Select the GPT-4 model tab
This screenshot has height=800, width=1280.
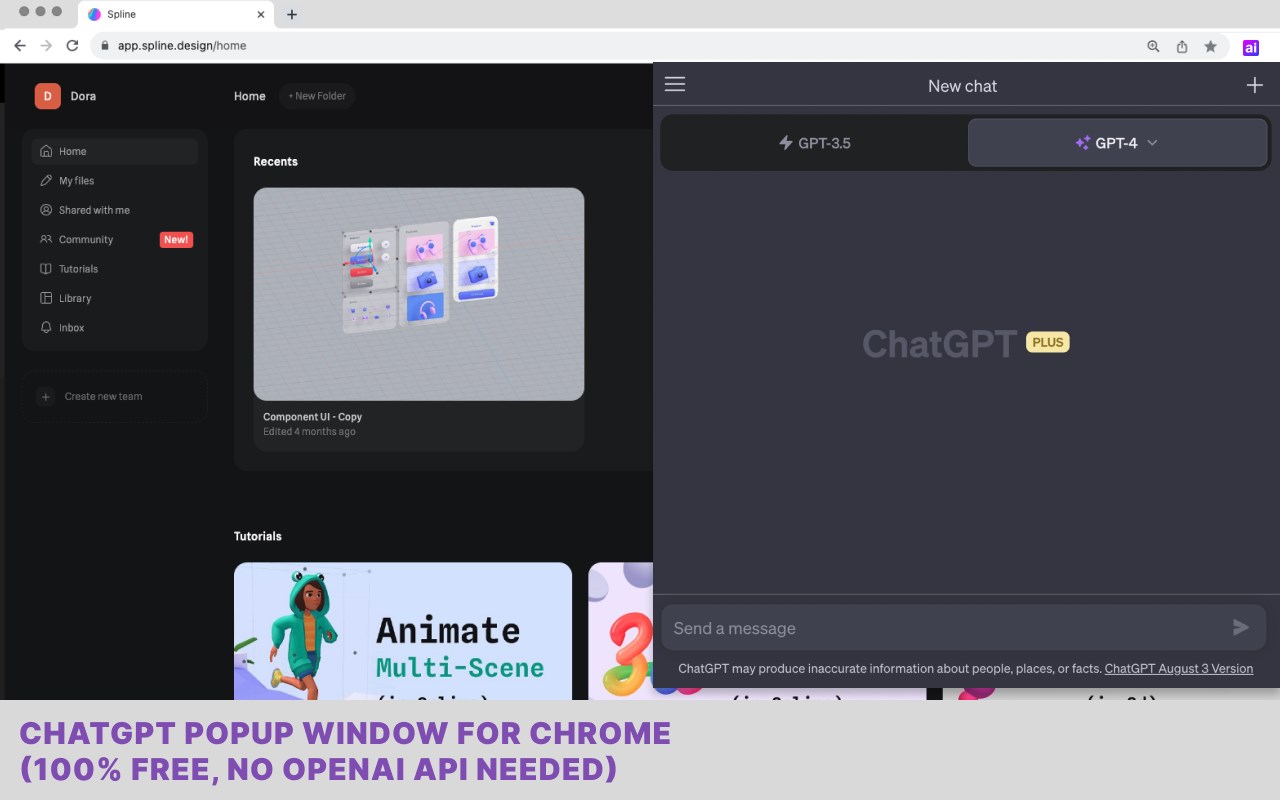click(1117, 142)
